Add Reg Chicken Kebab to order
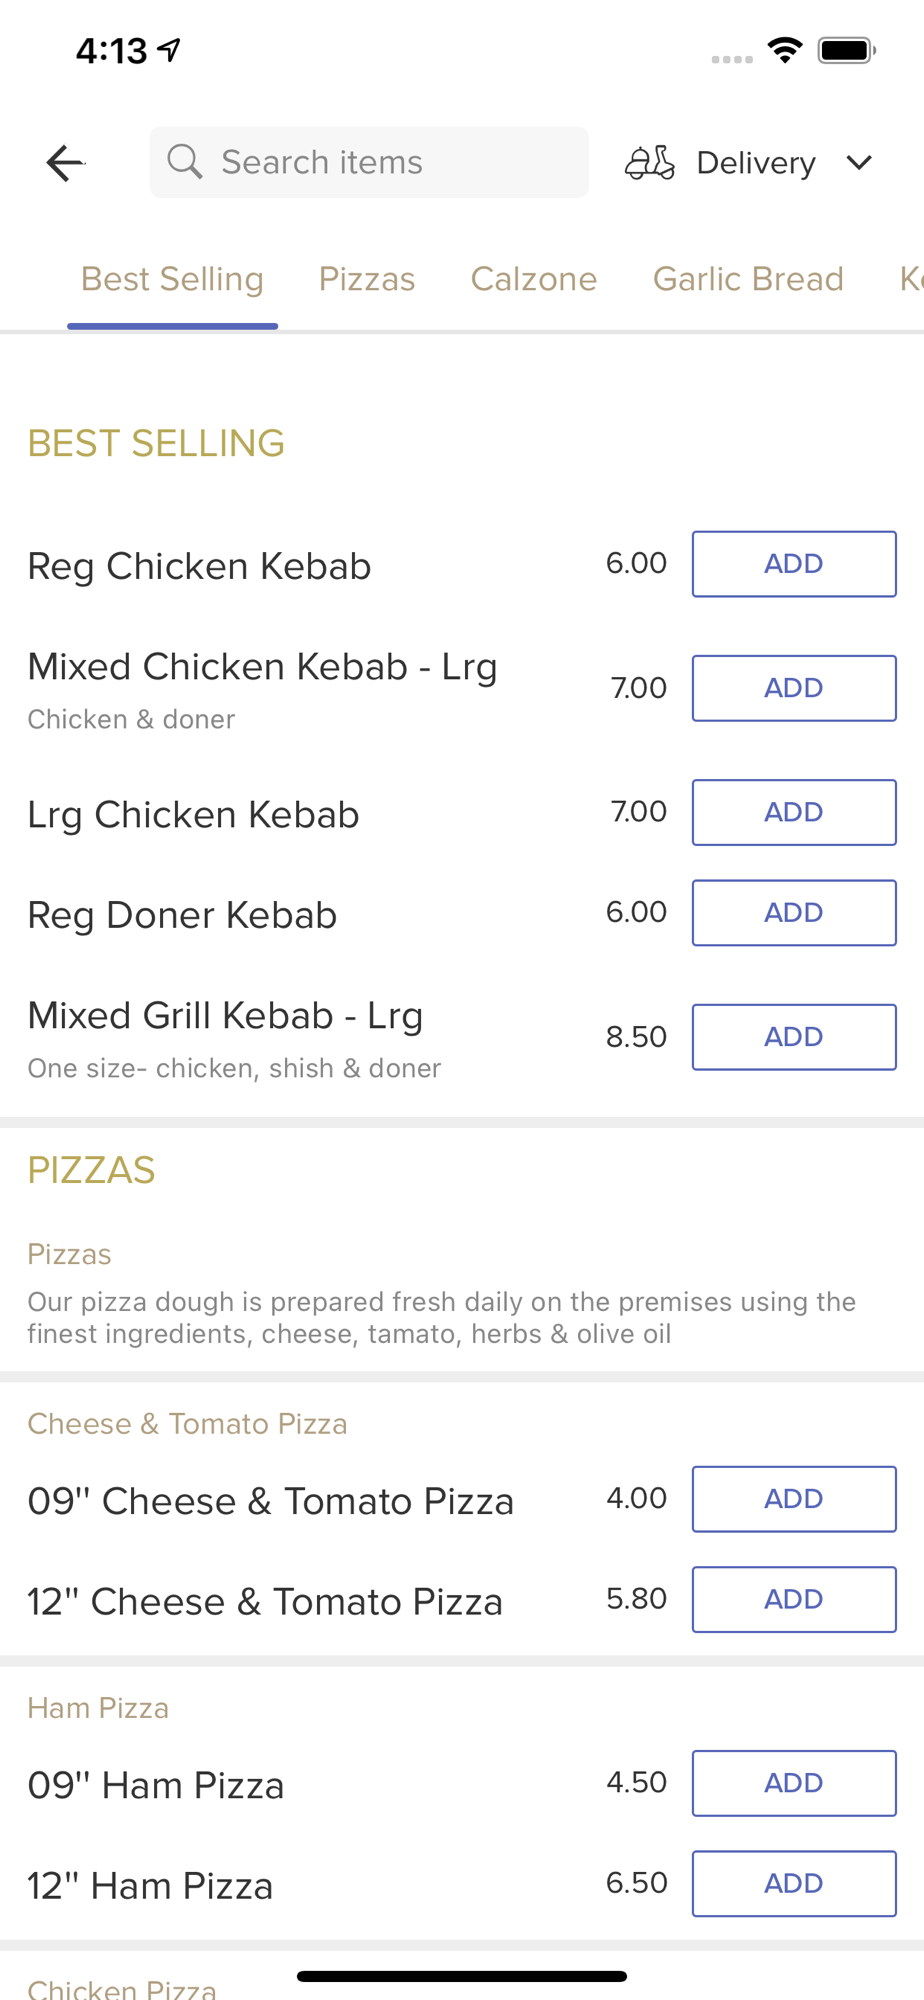This screenshot has height=2000, width=924. coord(794,564)
